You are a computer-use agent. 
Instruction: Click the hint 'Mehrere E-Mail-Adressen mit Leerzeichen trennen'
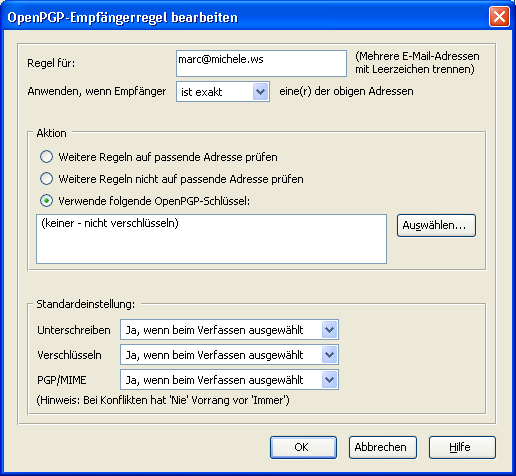[417, 63]
